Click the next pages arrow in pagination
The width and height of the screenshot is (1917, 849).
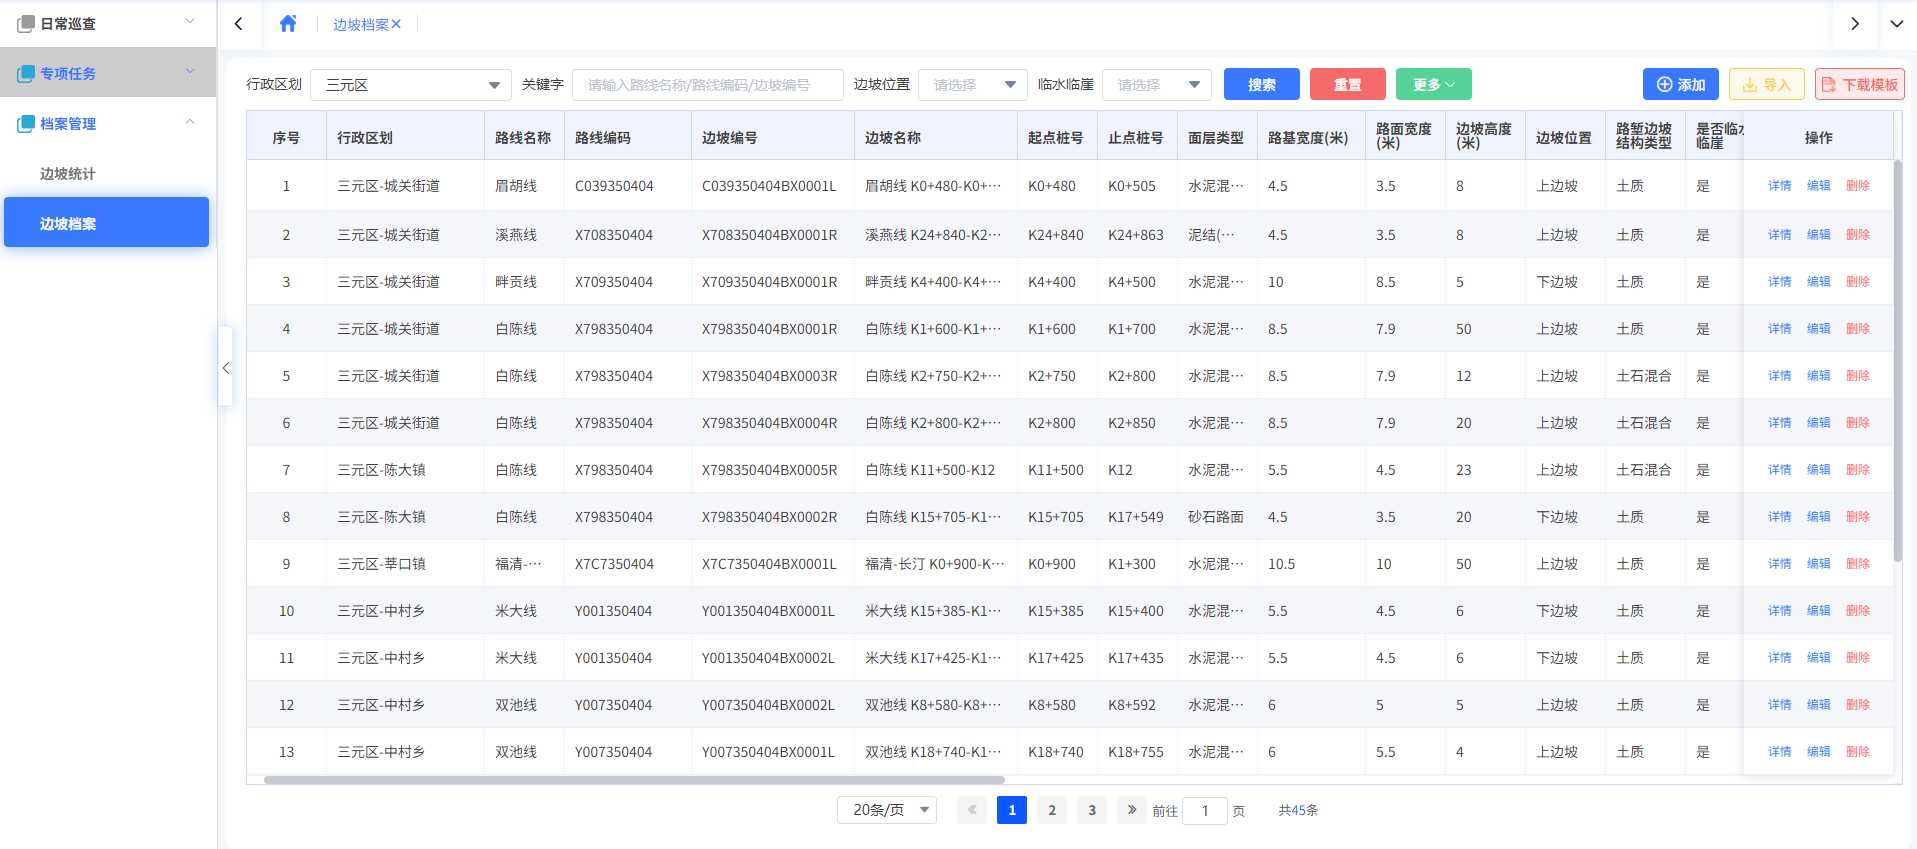pyautogui.click(x=1132, y=810)
